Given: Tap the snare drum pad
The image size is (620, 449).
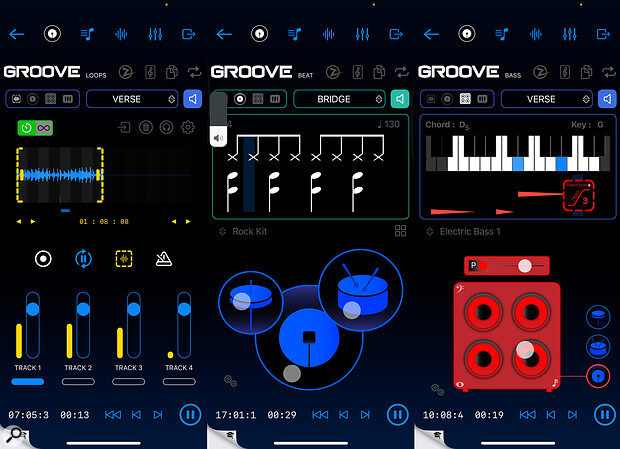Looking at the screenshot, I should pos(361,290).
